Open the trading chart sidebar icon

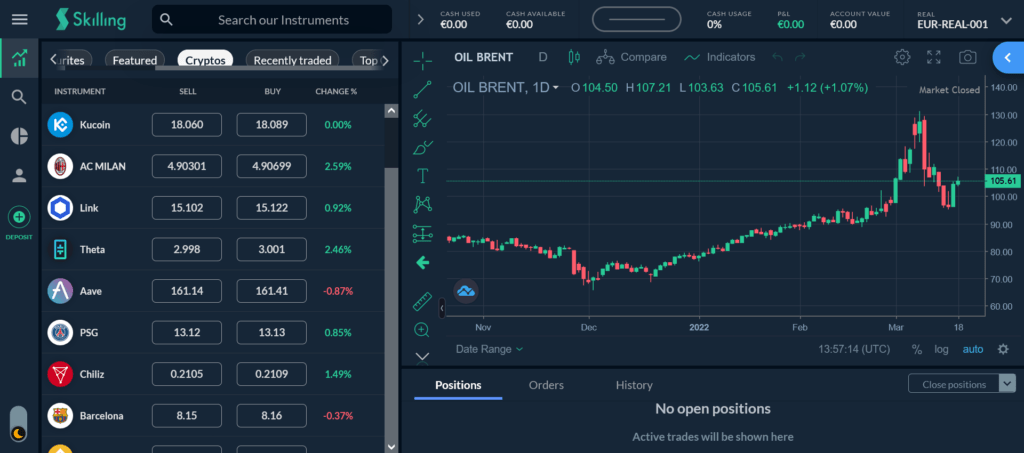(x=20, y=58)
